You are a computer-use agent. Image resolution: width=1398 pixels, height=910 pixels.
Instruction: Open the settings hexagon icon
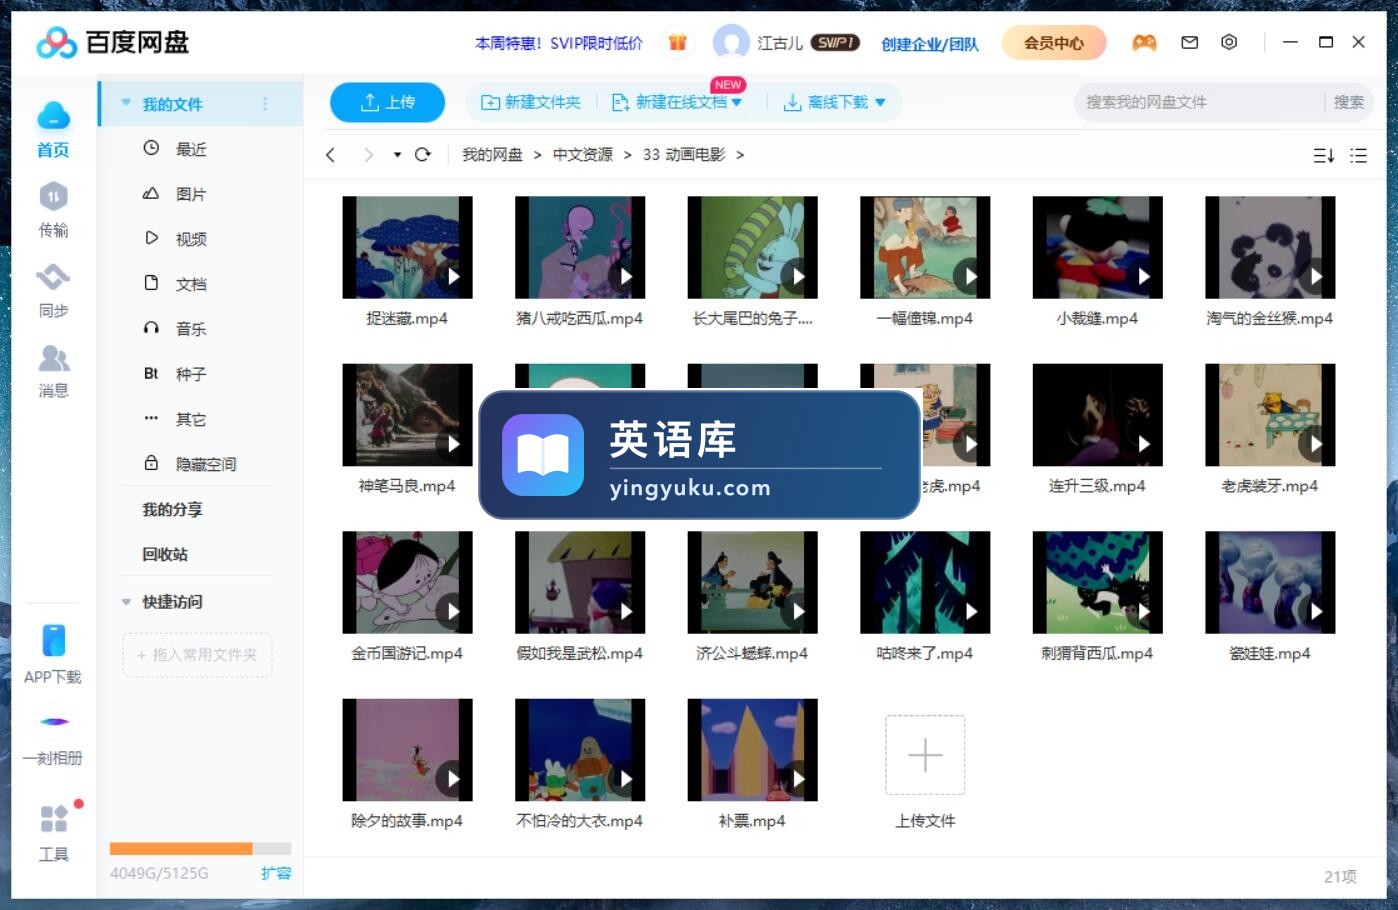1229,42
